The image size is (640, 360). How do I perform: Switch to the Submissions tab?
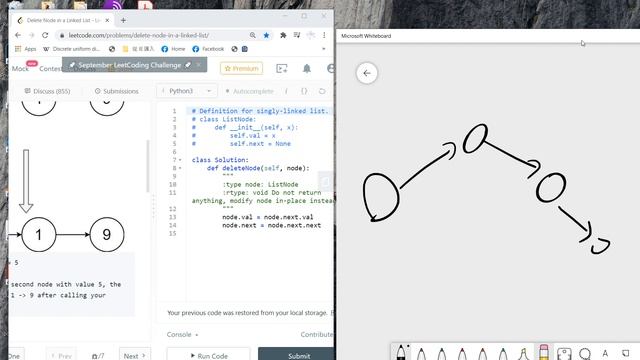pos(117,91)
